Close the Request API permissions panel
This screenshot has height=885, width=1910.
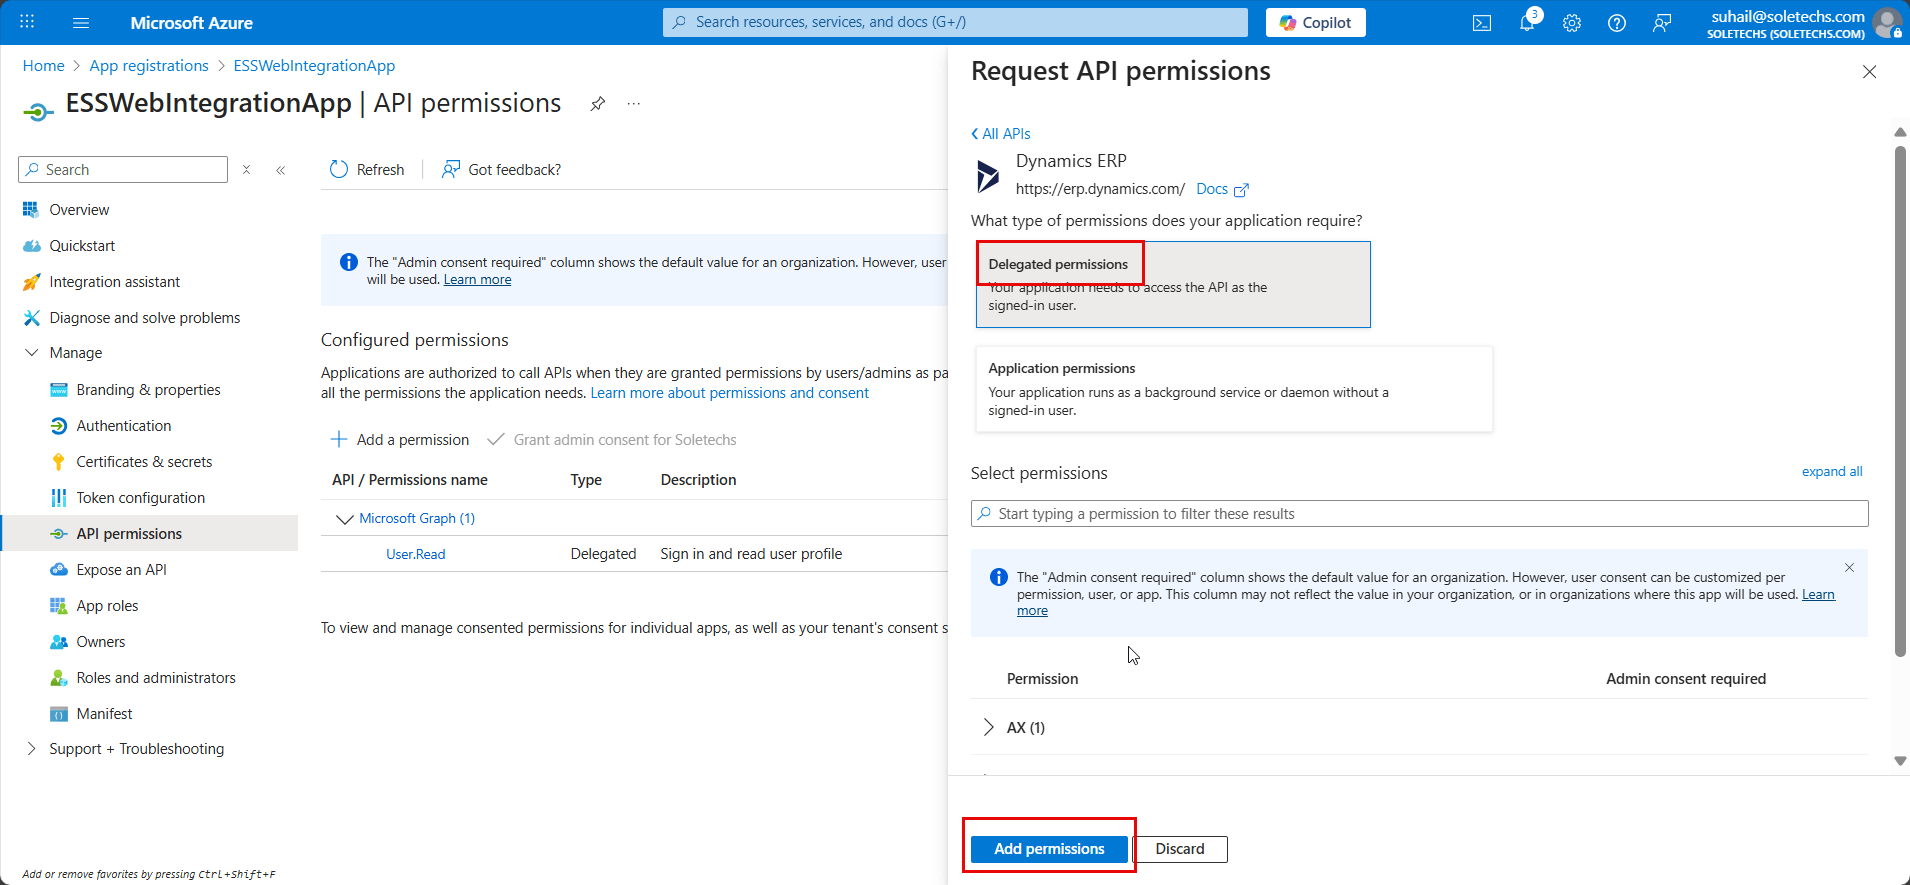click(x=1869, y=72)
